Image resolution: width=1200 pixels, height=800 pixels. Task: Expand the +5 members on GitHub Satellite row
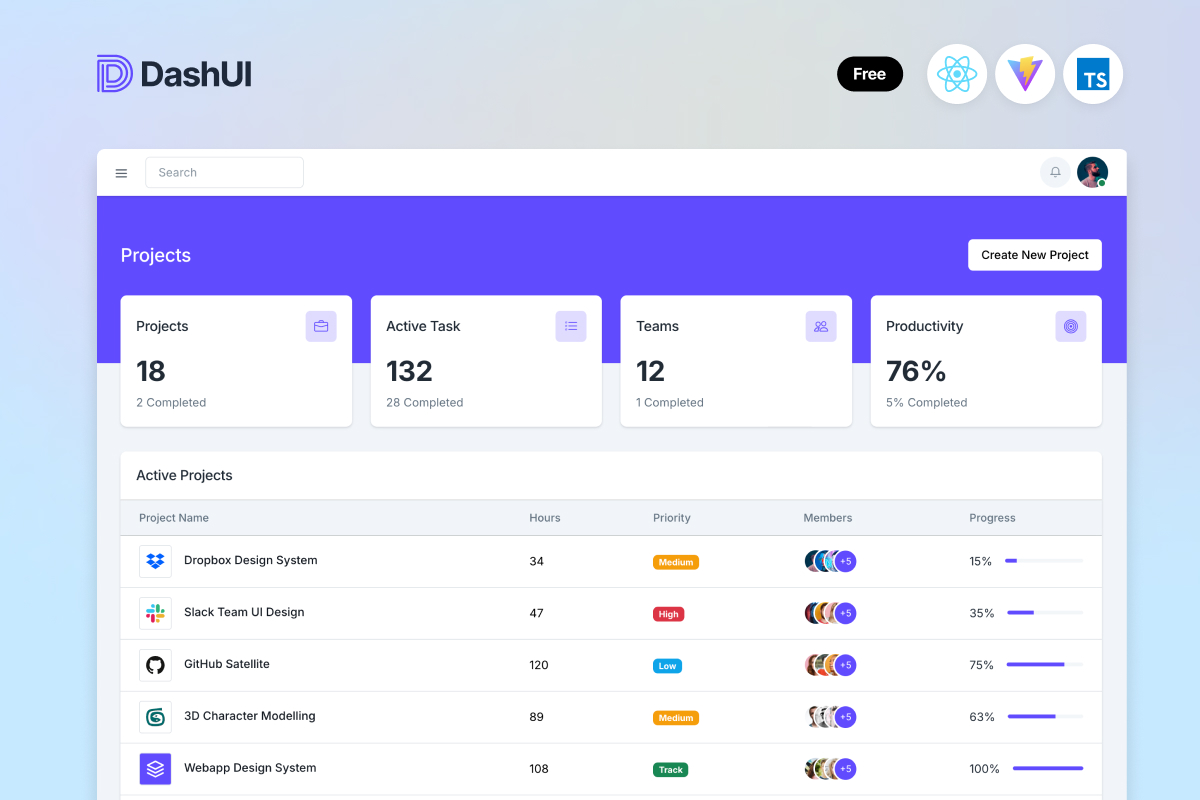(845, 665)
